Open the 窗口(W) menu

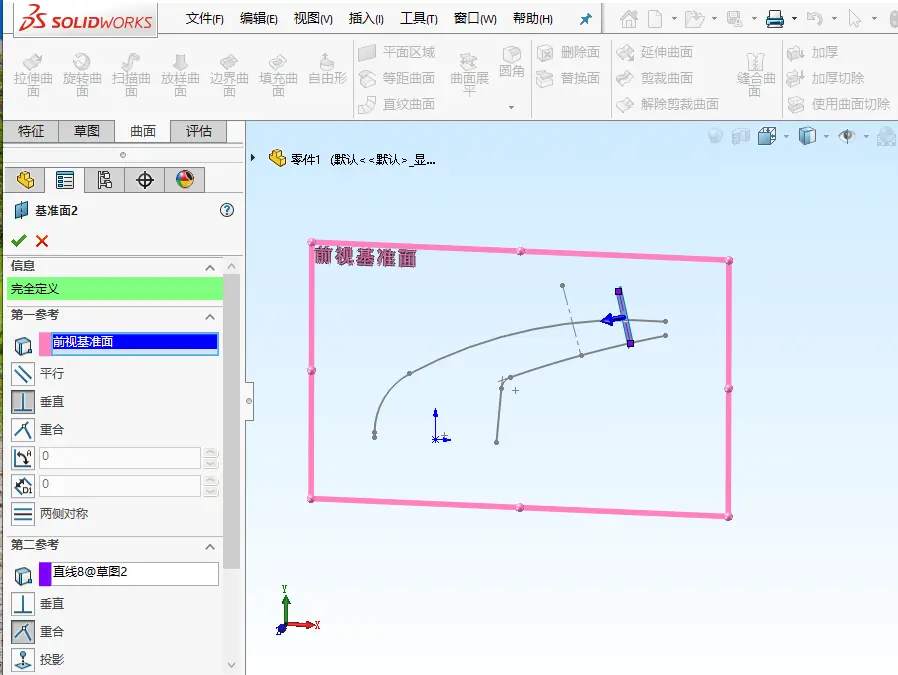coord(475,18)
